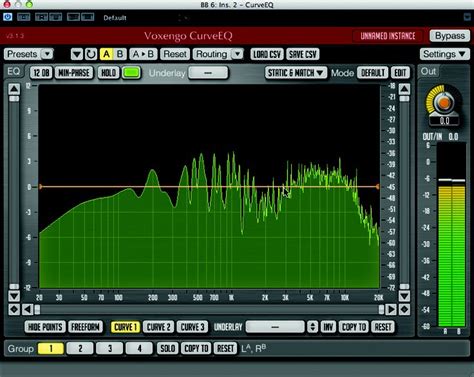
Task: Click the host R automation read icon
Action: [41, 17]
